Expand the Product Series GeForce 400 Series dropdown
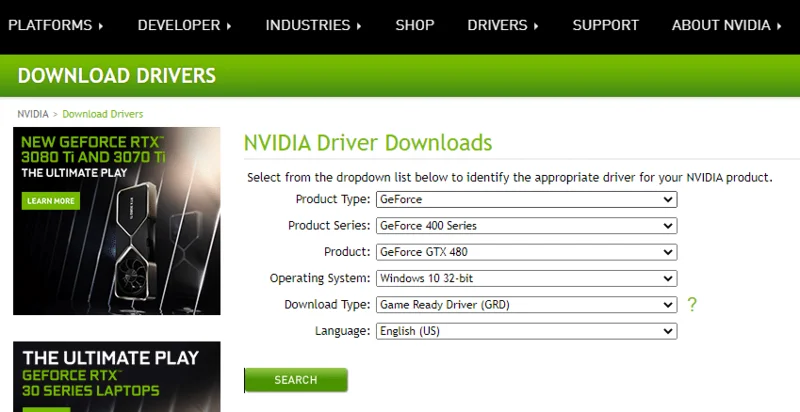The height and width of the screenshot is (412, 800). [527, 225]
